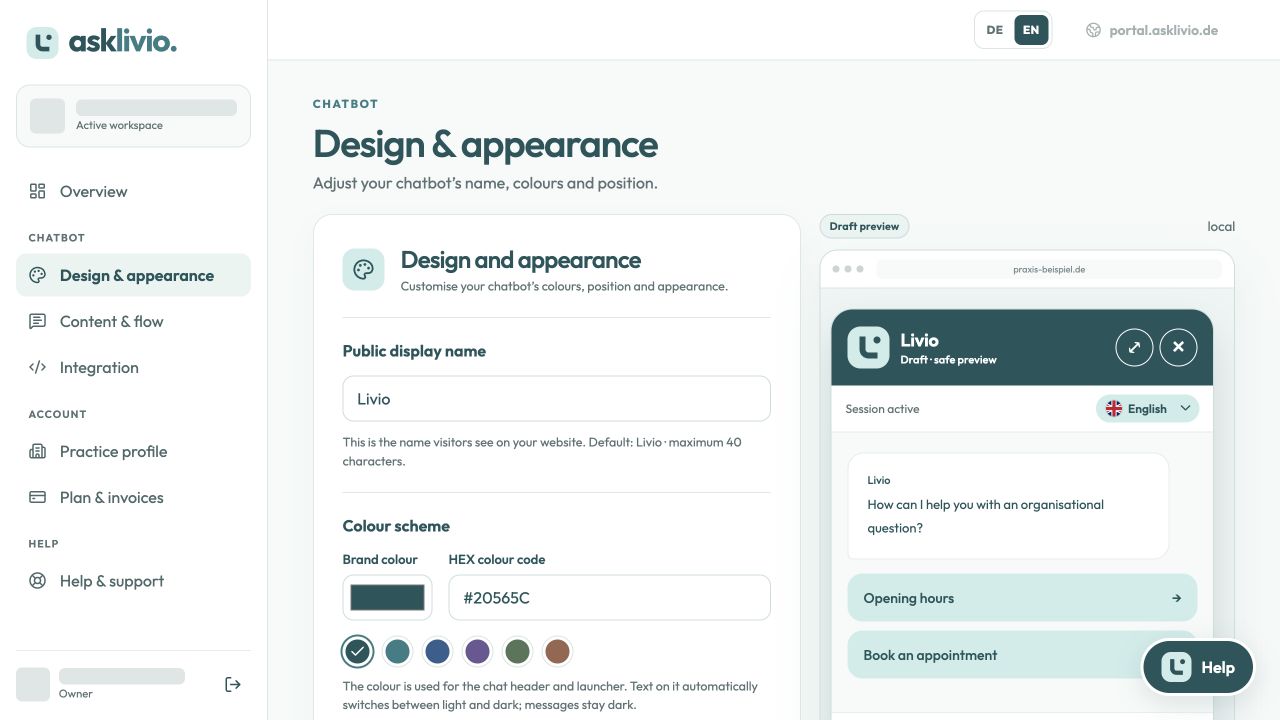Viewport: 1280px width, 720px height.
Task: Select the blue colour preset
Action: pos(437,652)
